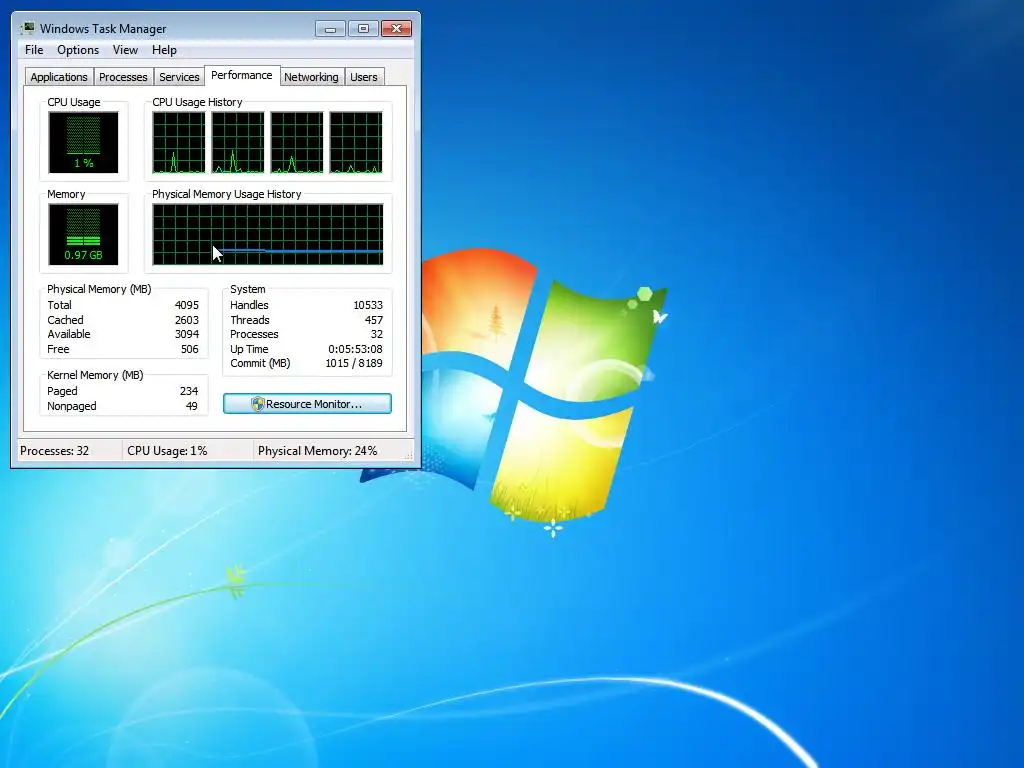Click the Physical Memory Usage History graph
The width and height of the screenshot is (1024, 768).
pyautogui.click(x=268, y=234)
